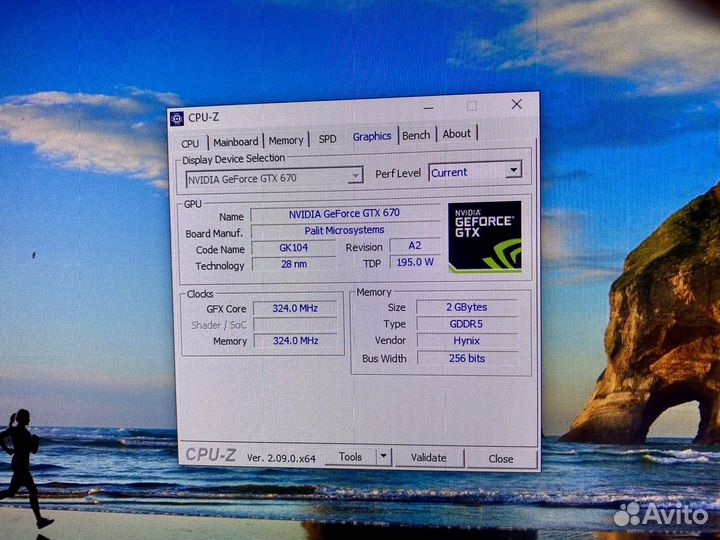Viewport: 720px width, 540px height.
Task: Click the CPU-Z app icon in title bar
Action: pos(177,118)
